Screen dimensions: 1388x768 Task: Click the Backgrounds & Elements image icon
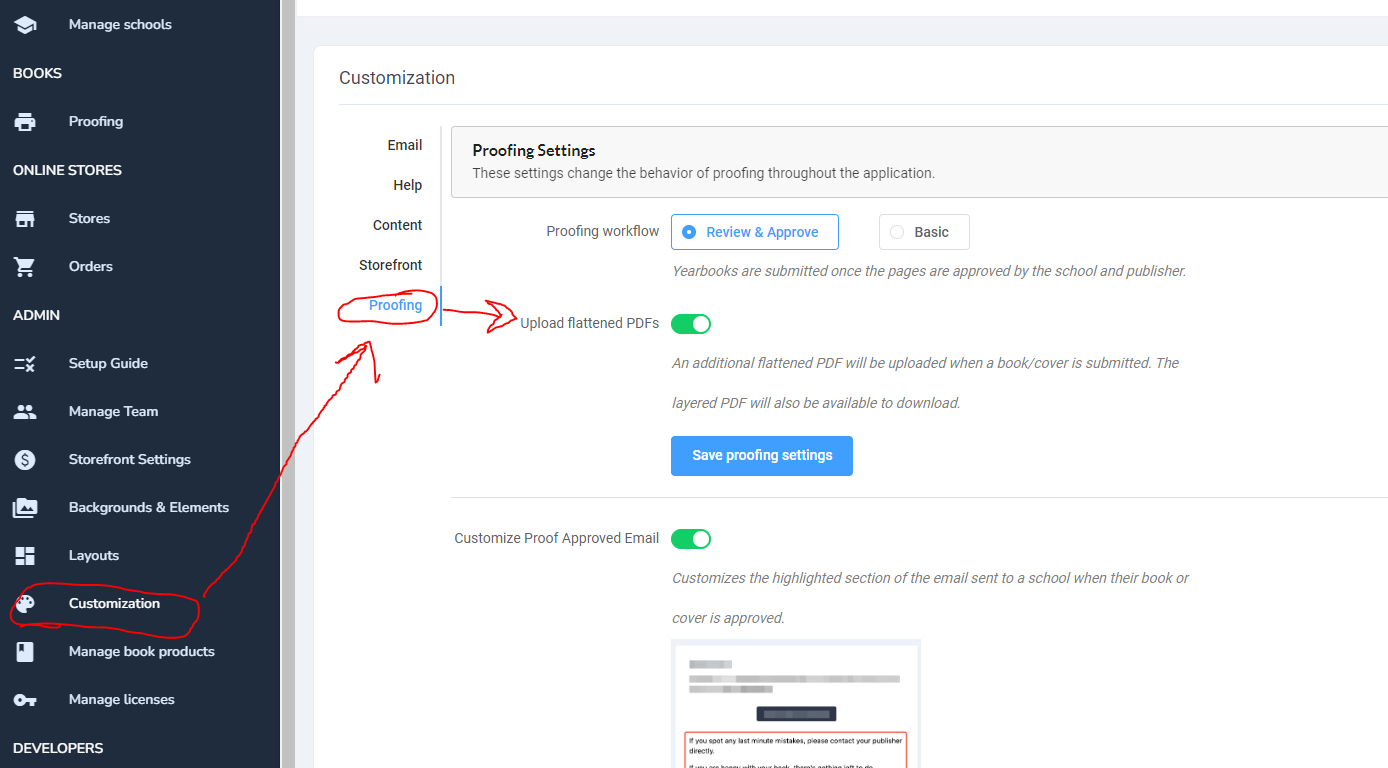click(25, 508)
